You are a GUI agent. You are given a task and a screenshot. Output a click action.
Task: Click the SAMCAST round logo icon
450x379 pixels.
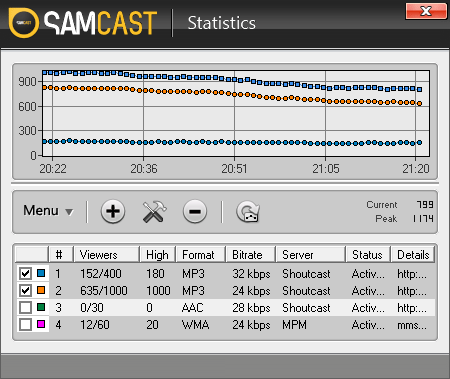pyautogui.click(x=24, y=23)
